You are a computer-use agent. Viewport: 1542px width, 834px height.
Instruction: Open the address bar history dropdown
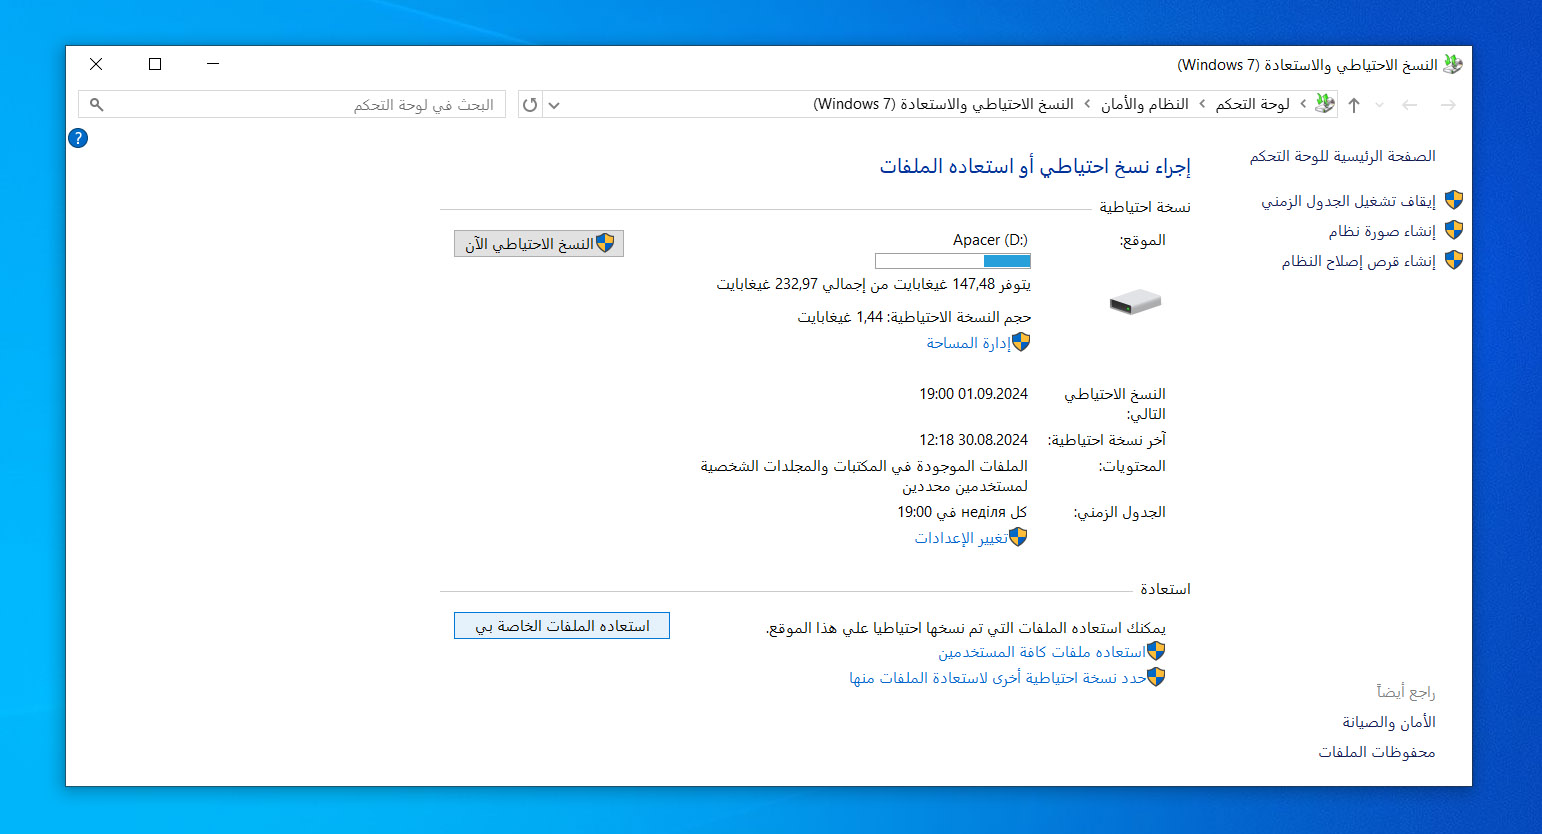coord(554,105)
